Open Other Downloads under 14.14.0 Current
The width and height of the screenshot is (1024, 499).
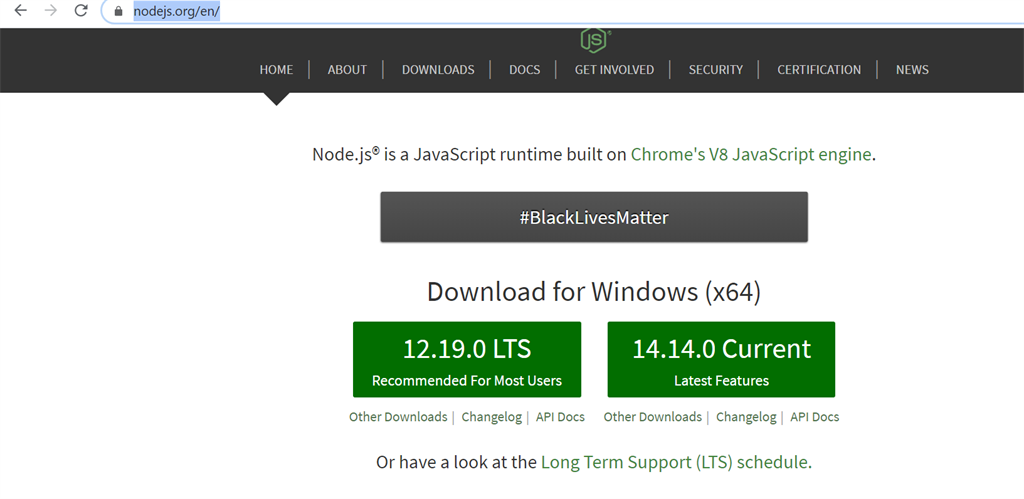coord(652,417)
